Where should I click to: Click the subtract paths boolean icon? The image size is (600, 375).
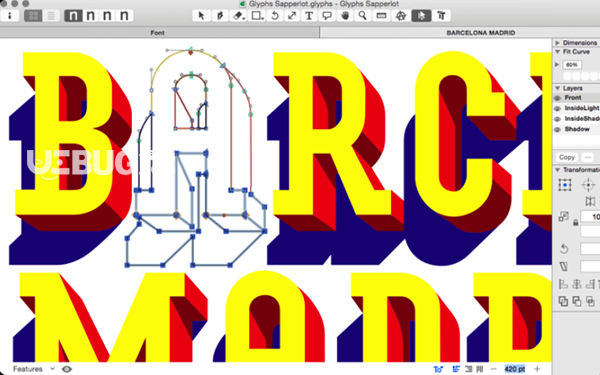coord(577,301)
